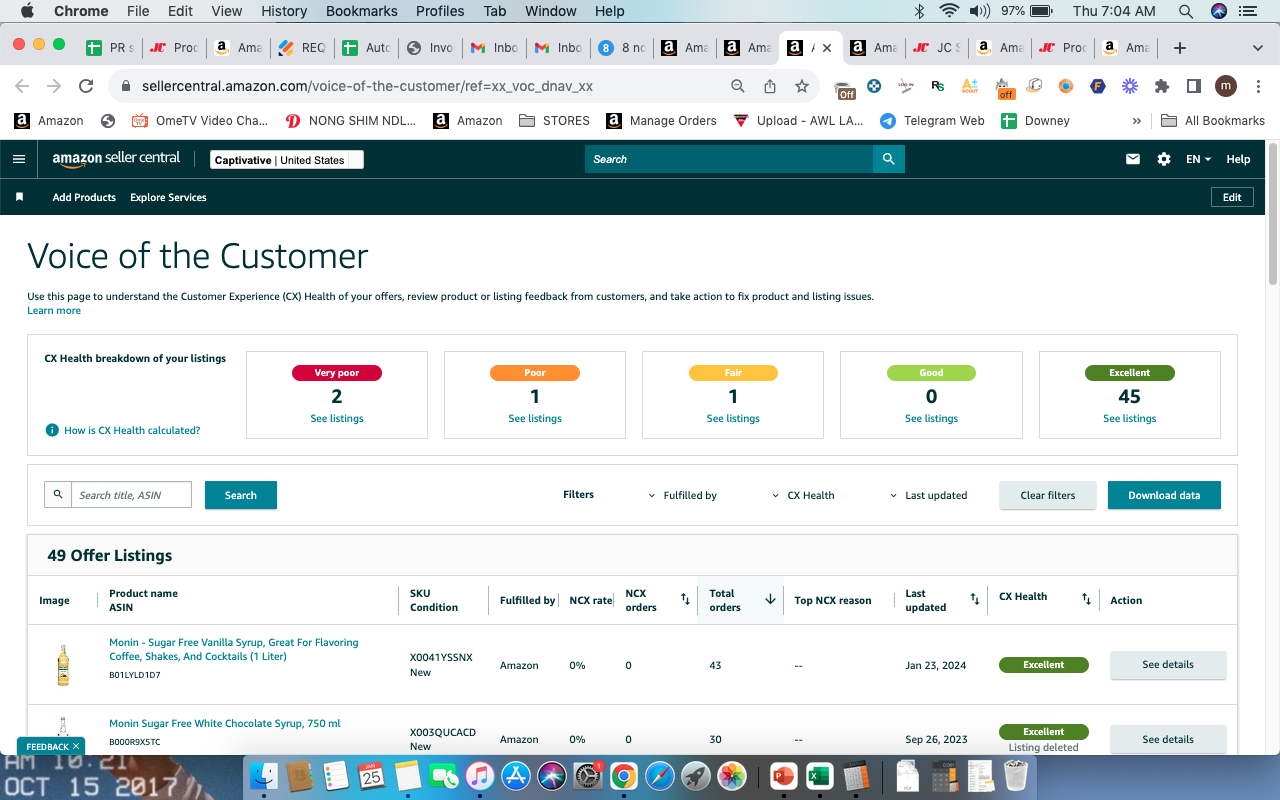Open the Captivative | United States account switcher
The image size is (1280, 800).
click(x=287, y=160)
